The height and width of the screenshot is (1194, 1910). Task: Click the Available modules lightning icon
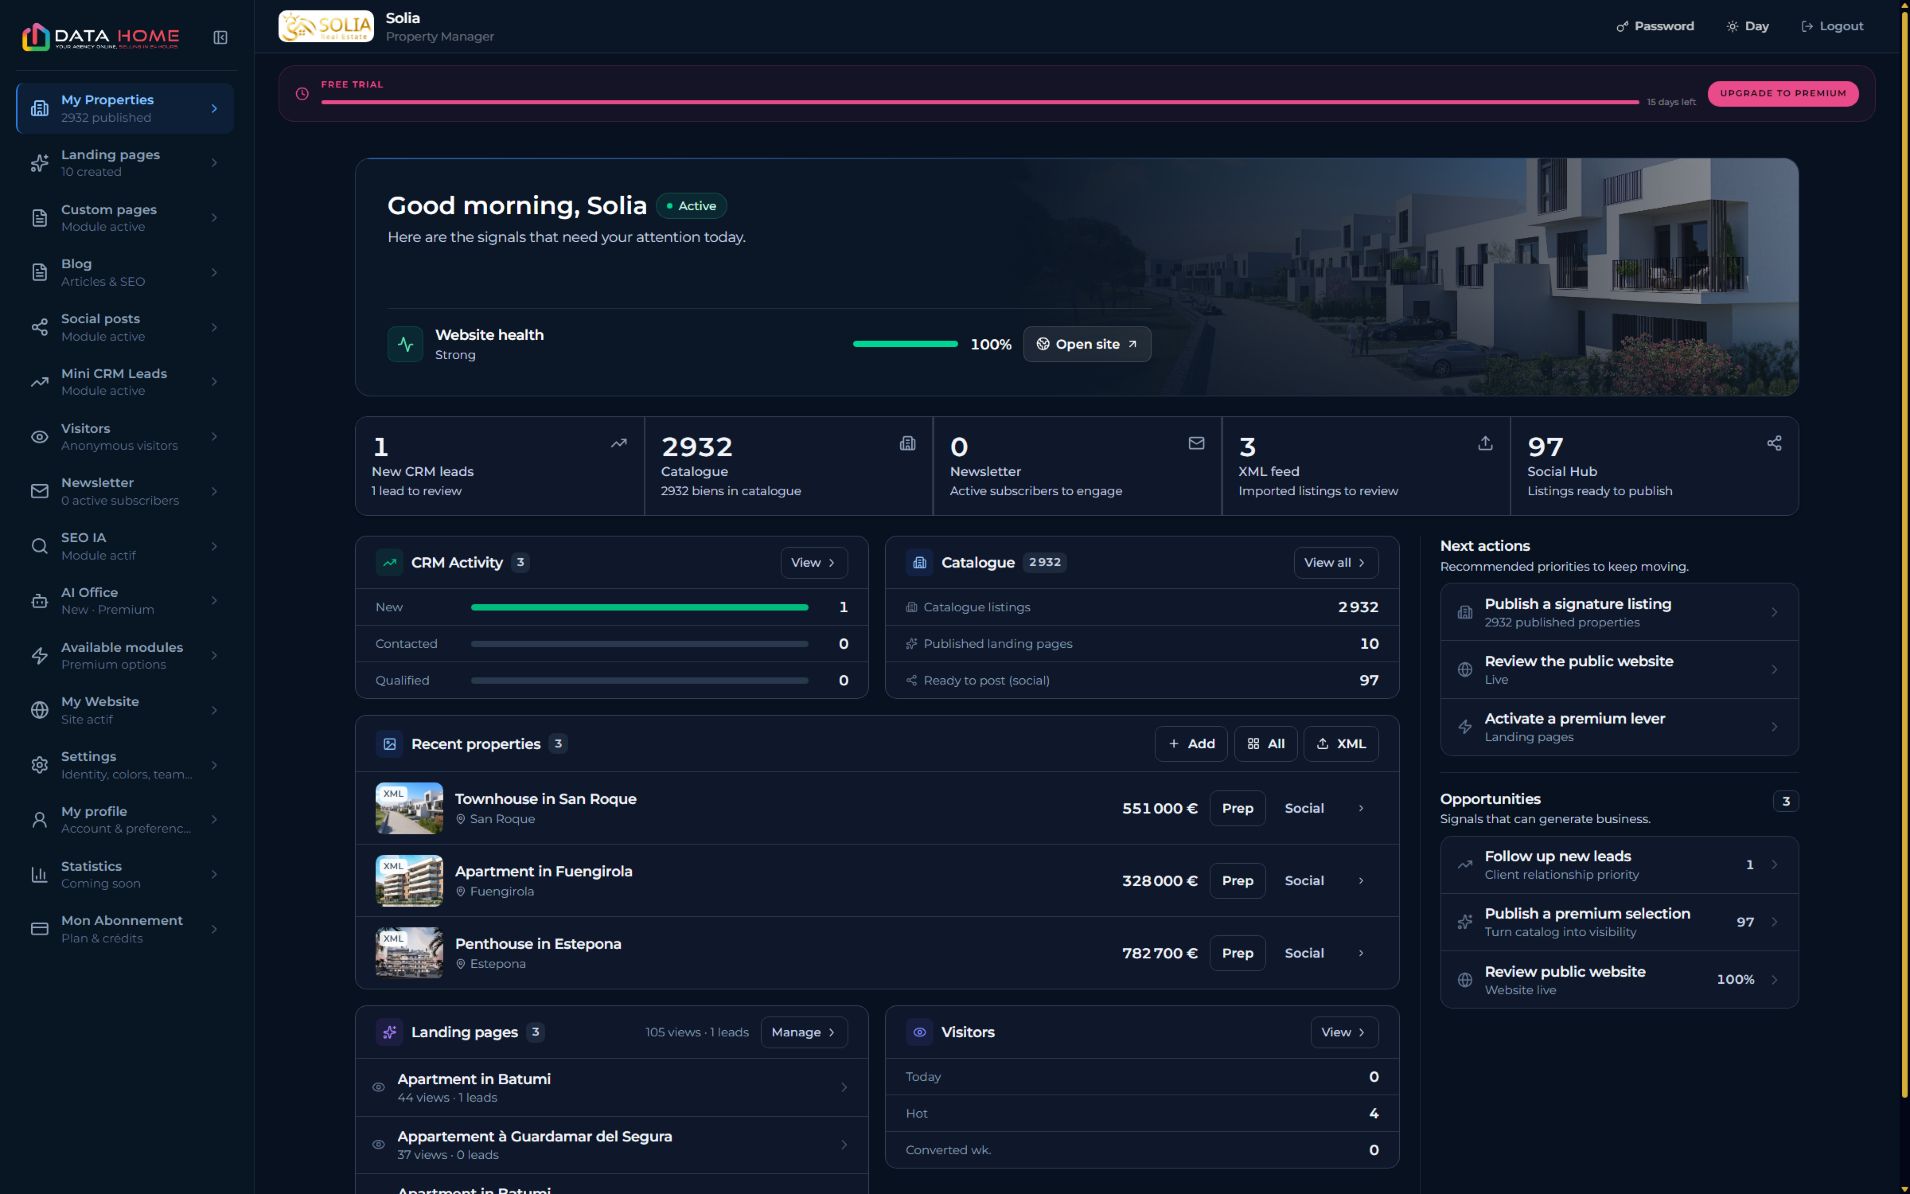(x=40, y=656)
